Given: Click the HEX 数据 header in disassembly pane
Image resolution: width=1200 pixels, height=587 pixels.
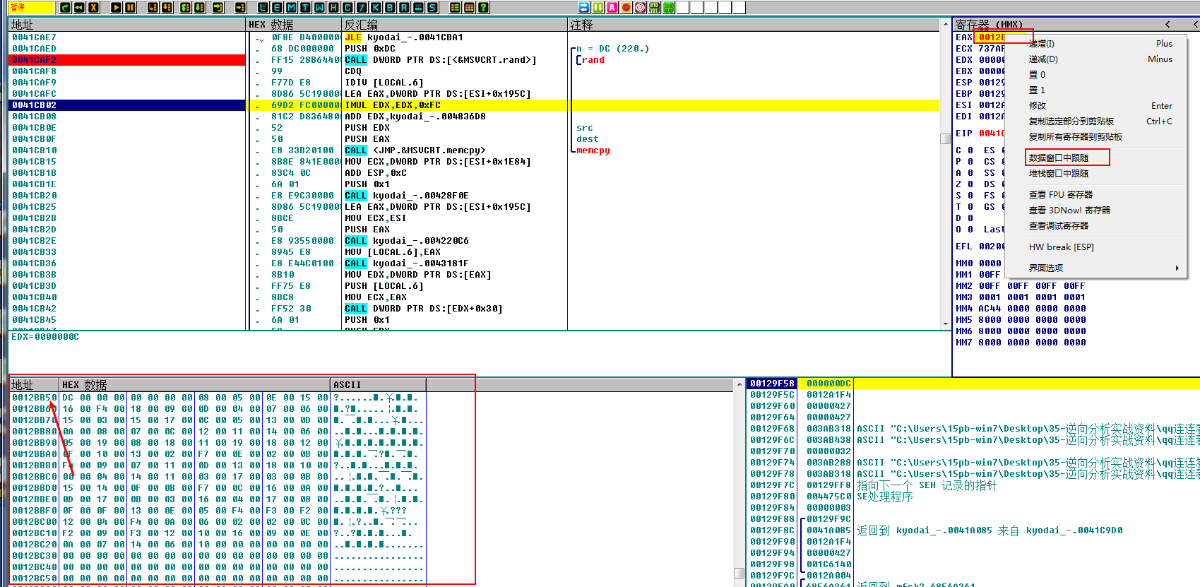Looking at the screenshot, I should click(293, 24).
